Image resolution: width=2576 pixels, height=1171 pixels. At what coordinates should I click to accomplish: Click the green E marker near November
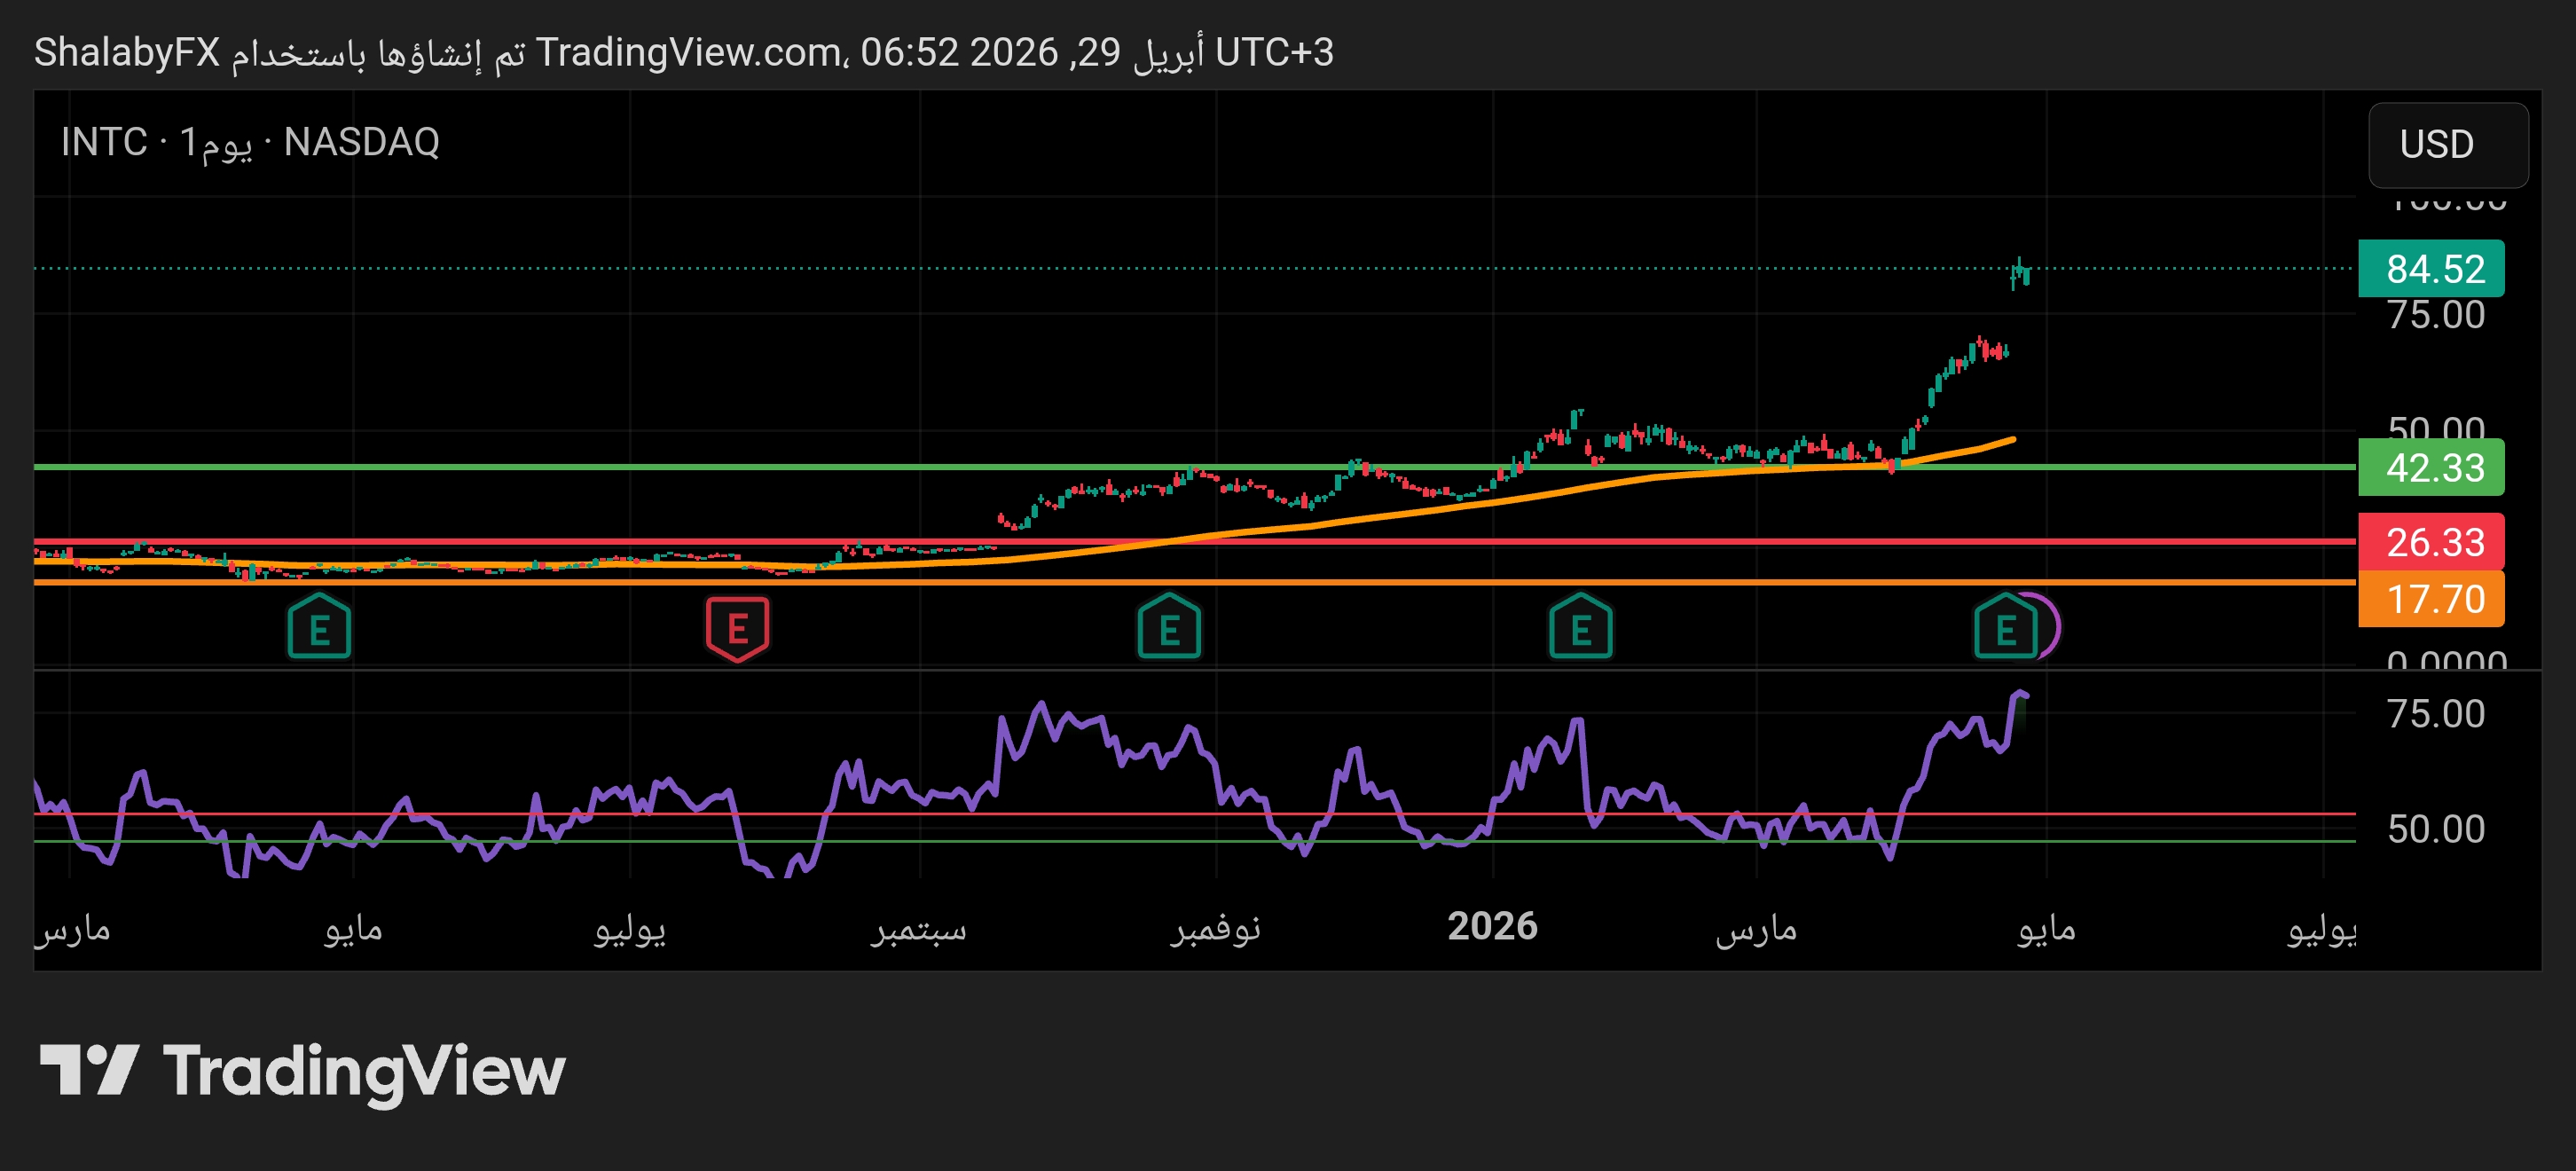pos(1168,628)
